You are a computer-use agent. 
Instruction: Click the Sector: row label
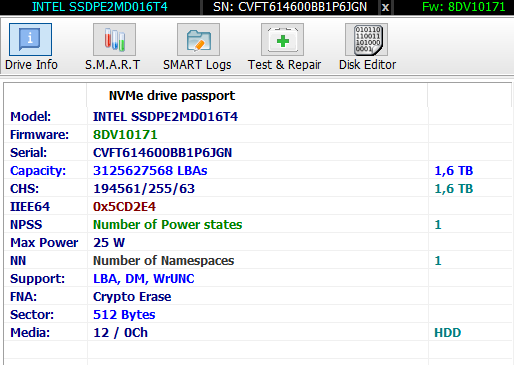[x=32, y=315]
